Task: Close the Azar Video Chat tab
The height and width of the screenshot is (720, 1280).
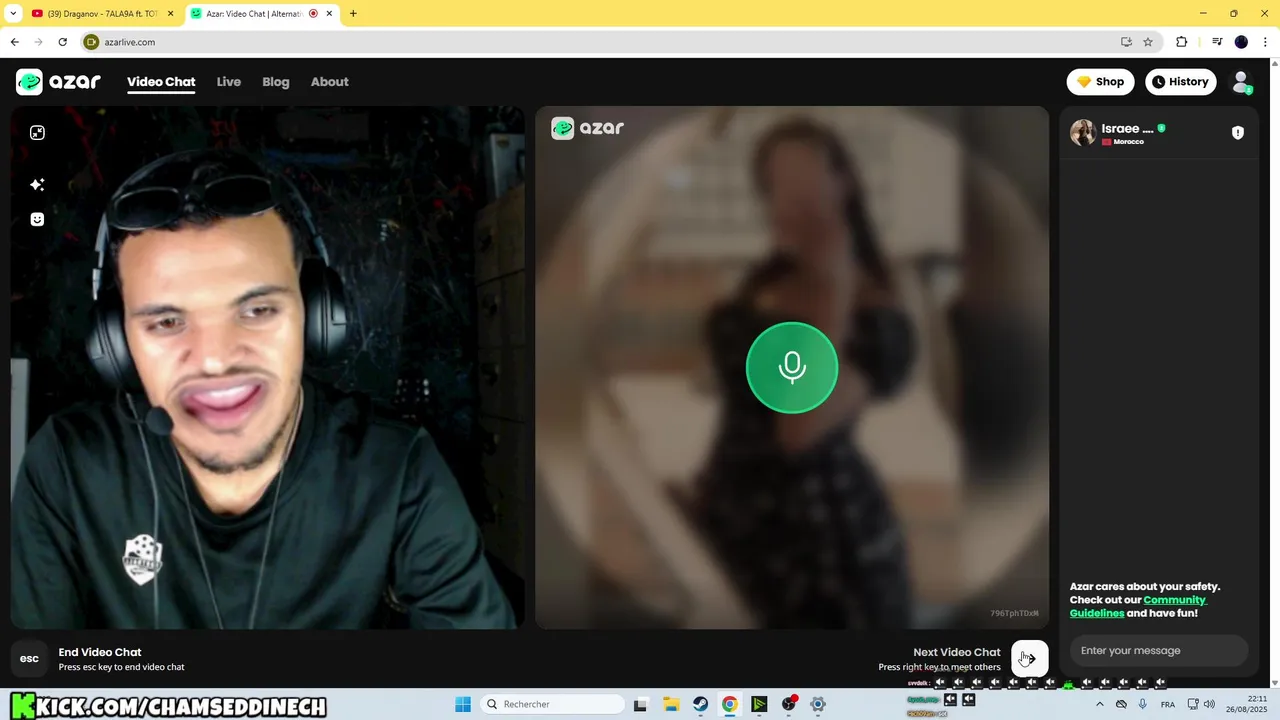Action: pos(329,14)
